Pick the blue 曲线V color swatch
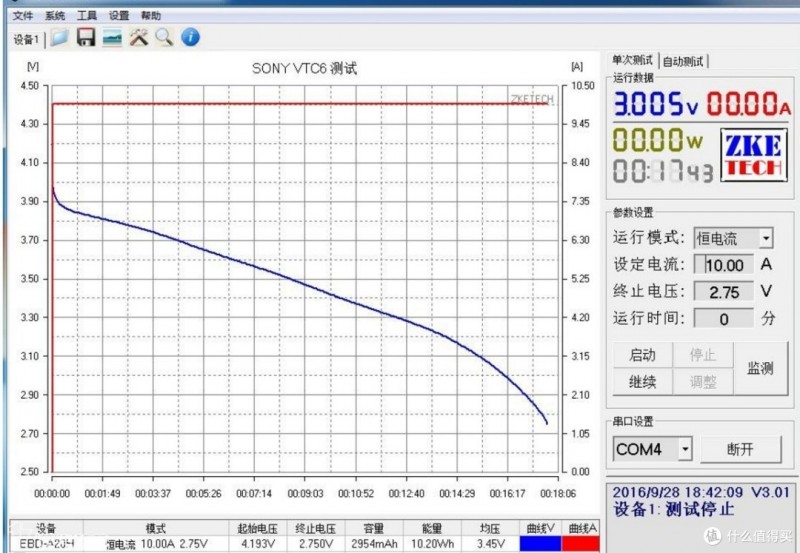The width and height of the screenshot is (800, 553). (540, 544)
